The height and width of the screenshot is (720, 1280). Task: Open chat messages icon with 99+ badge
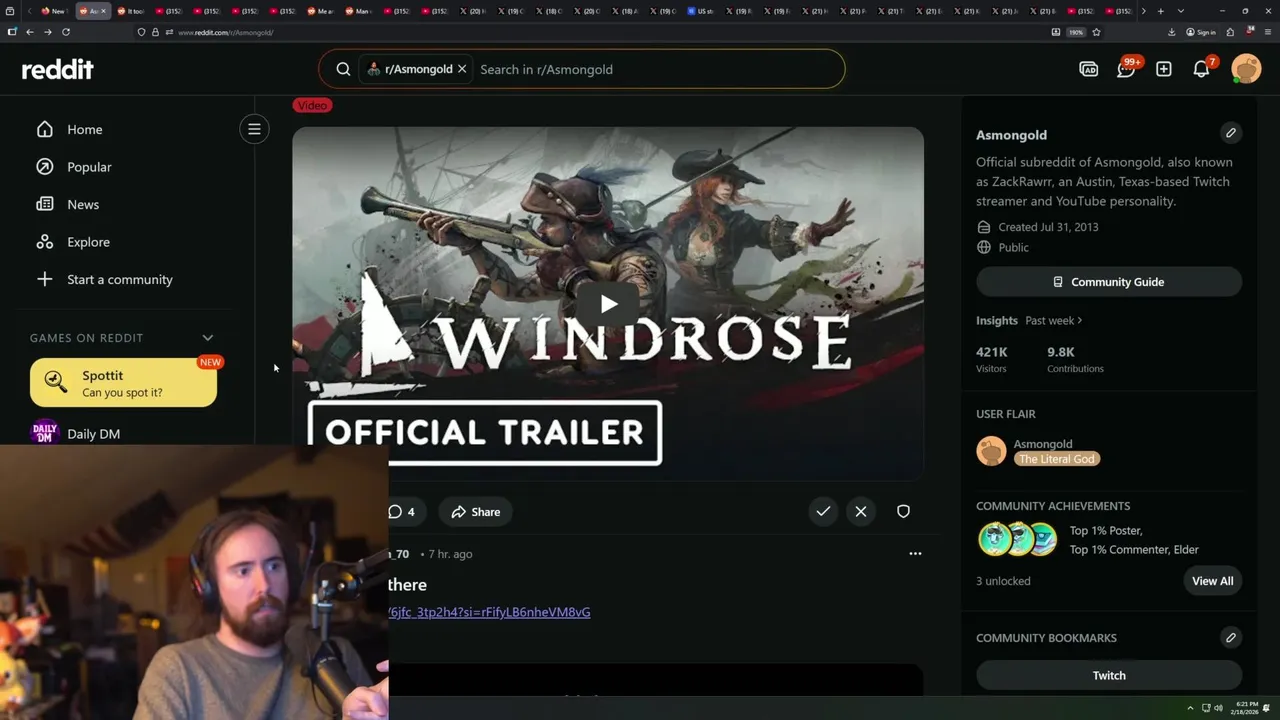click(x=1126, y=69)
